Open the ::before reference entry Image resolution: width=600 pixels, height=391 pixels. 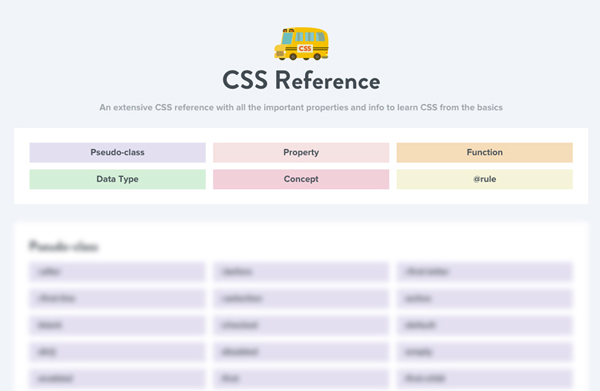(x=301, y=272)
